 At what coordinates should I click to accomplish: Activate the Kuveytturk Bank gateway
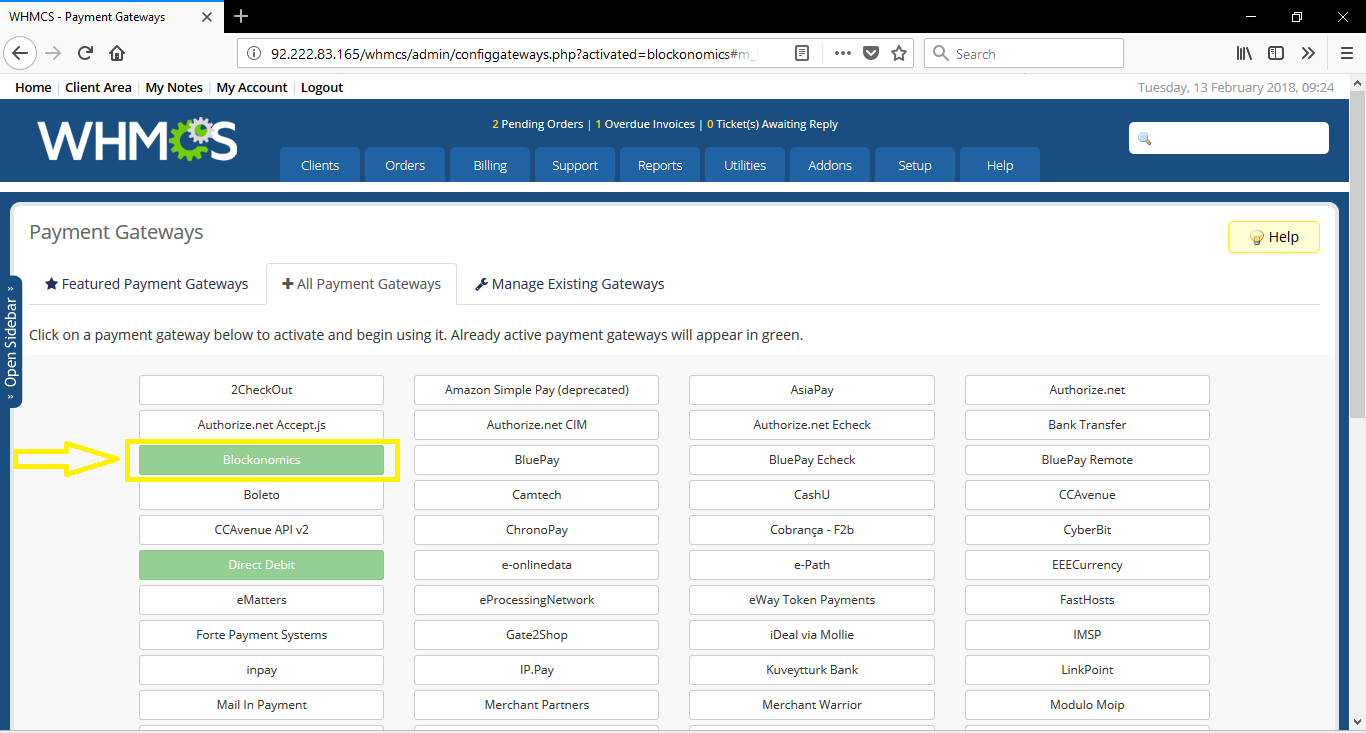(x=812, y=670)
